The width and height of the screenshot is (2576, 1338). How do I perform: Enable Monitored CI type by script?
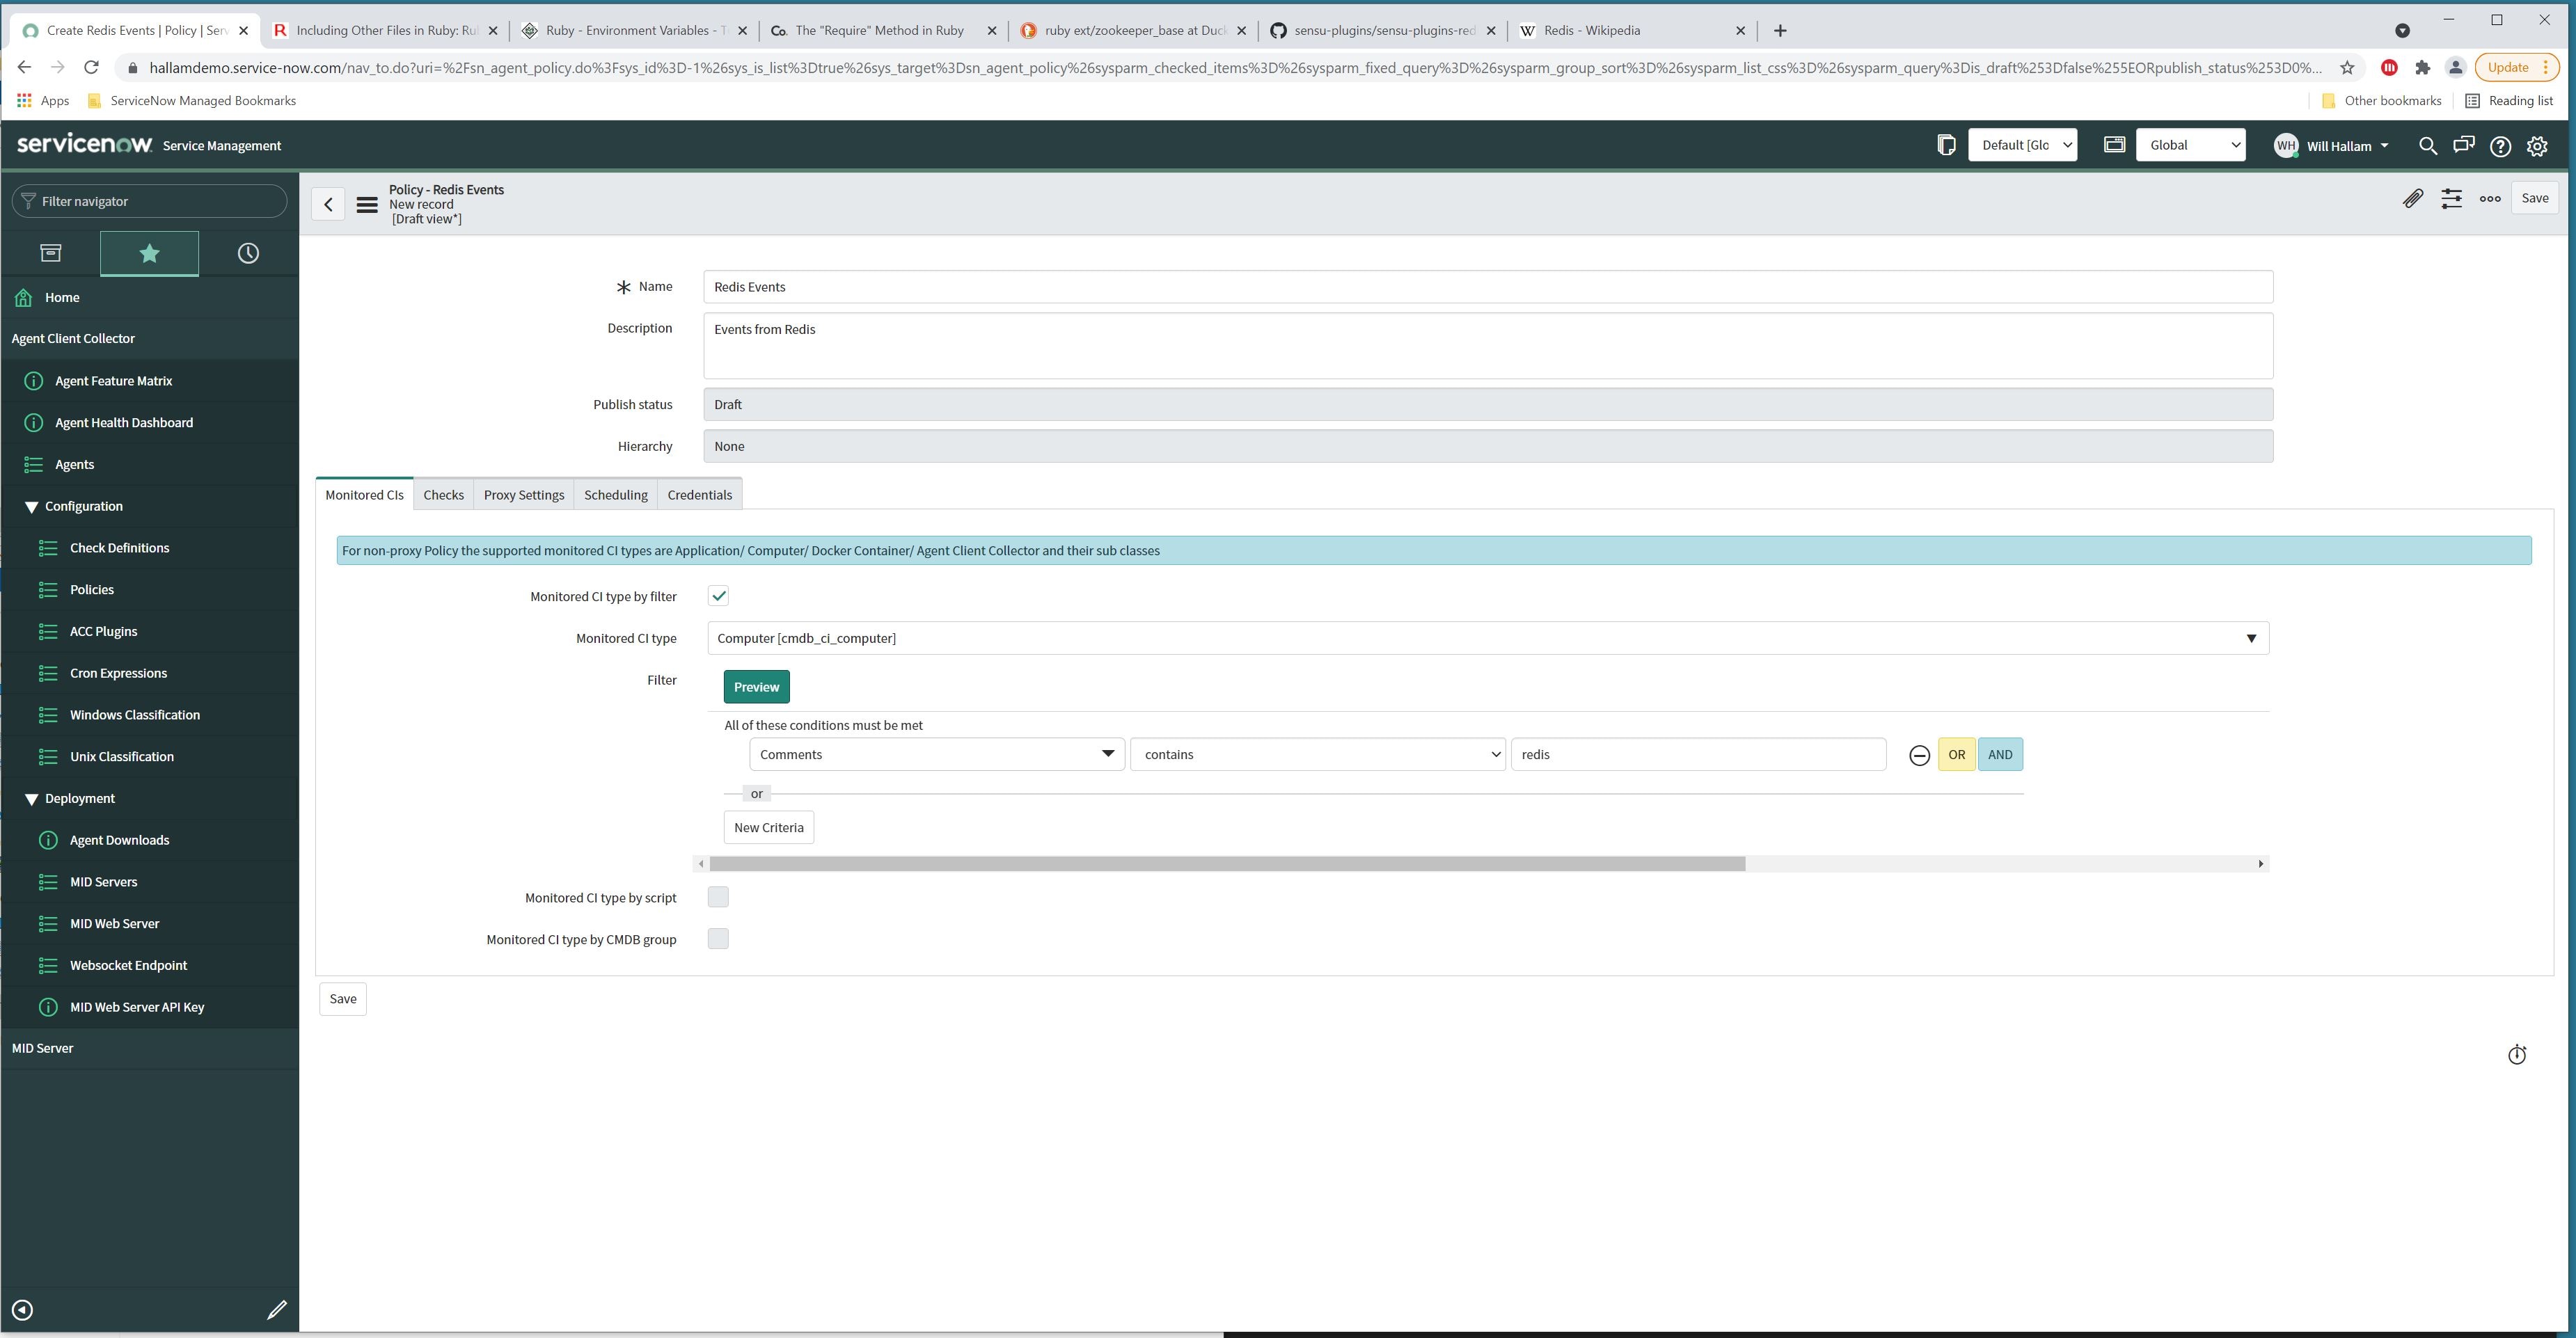pos(718,897)
